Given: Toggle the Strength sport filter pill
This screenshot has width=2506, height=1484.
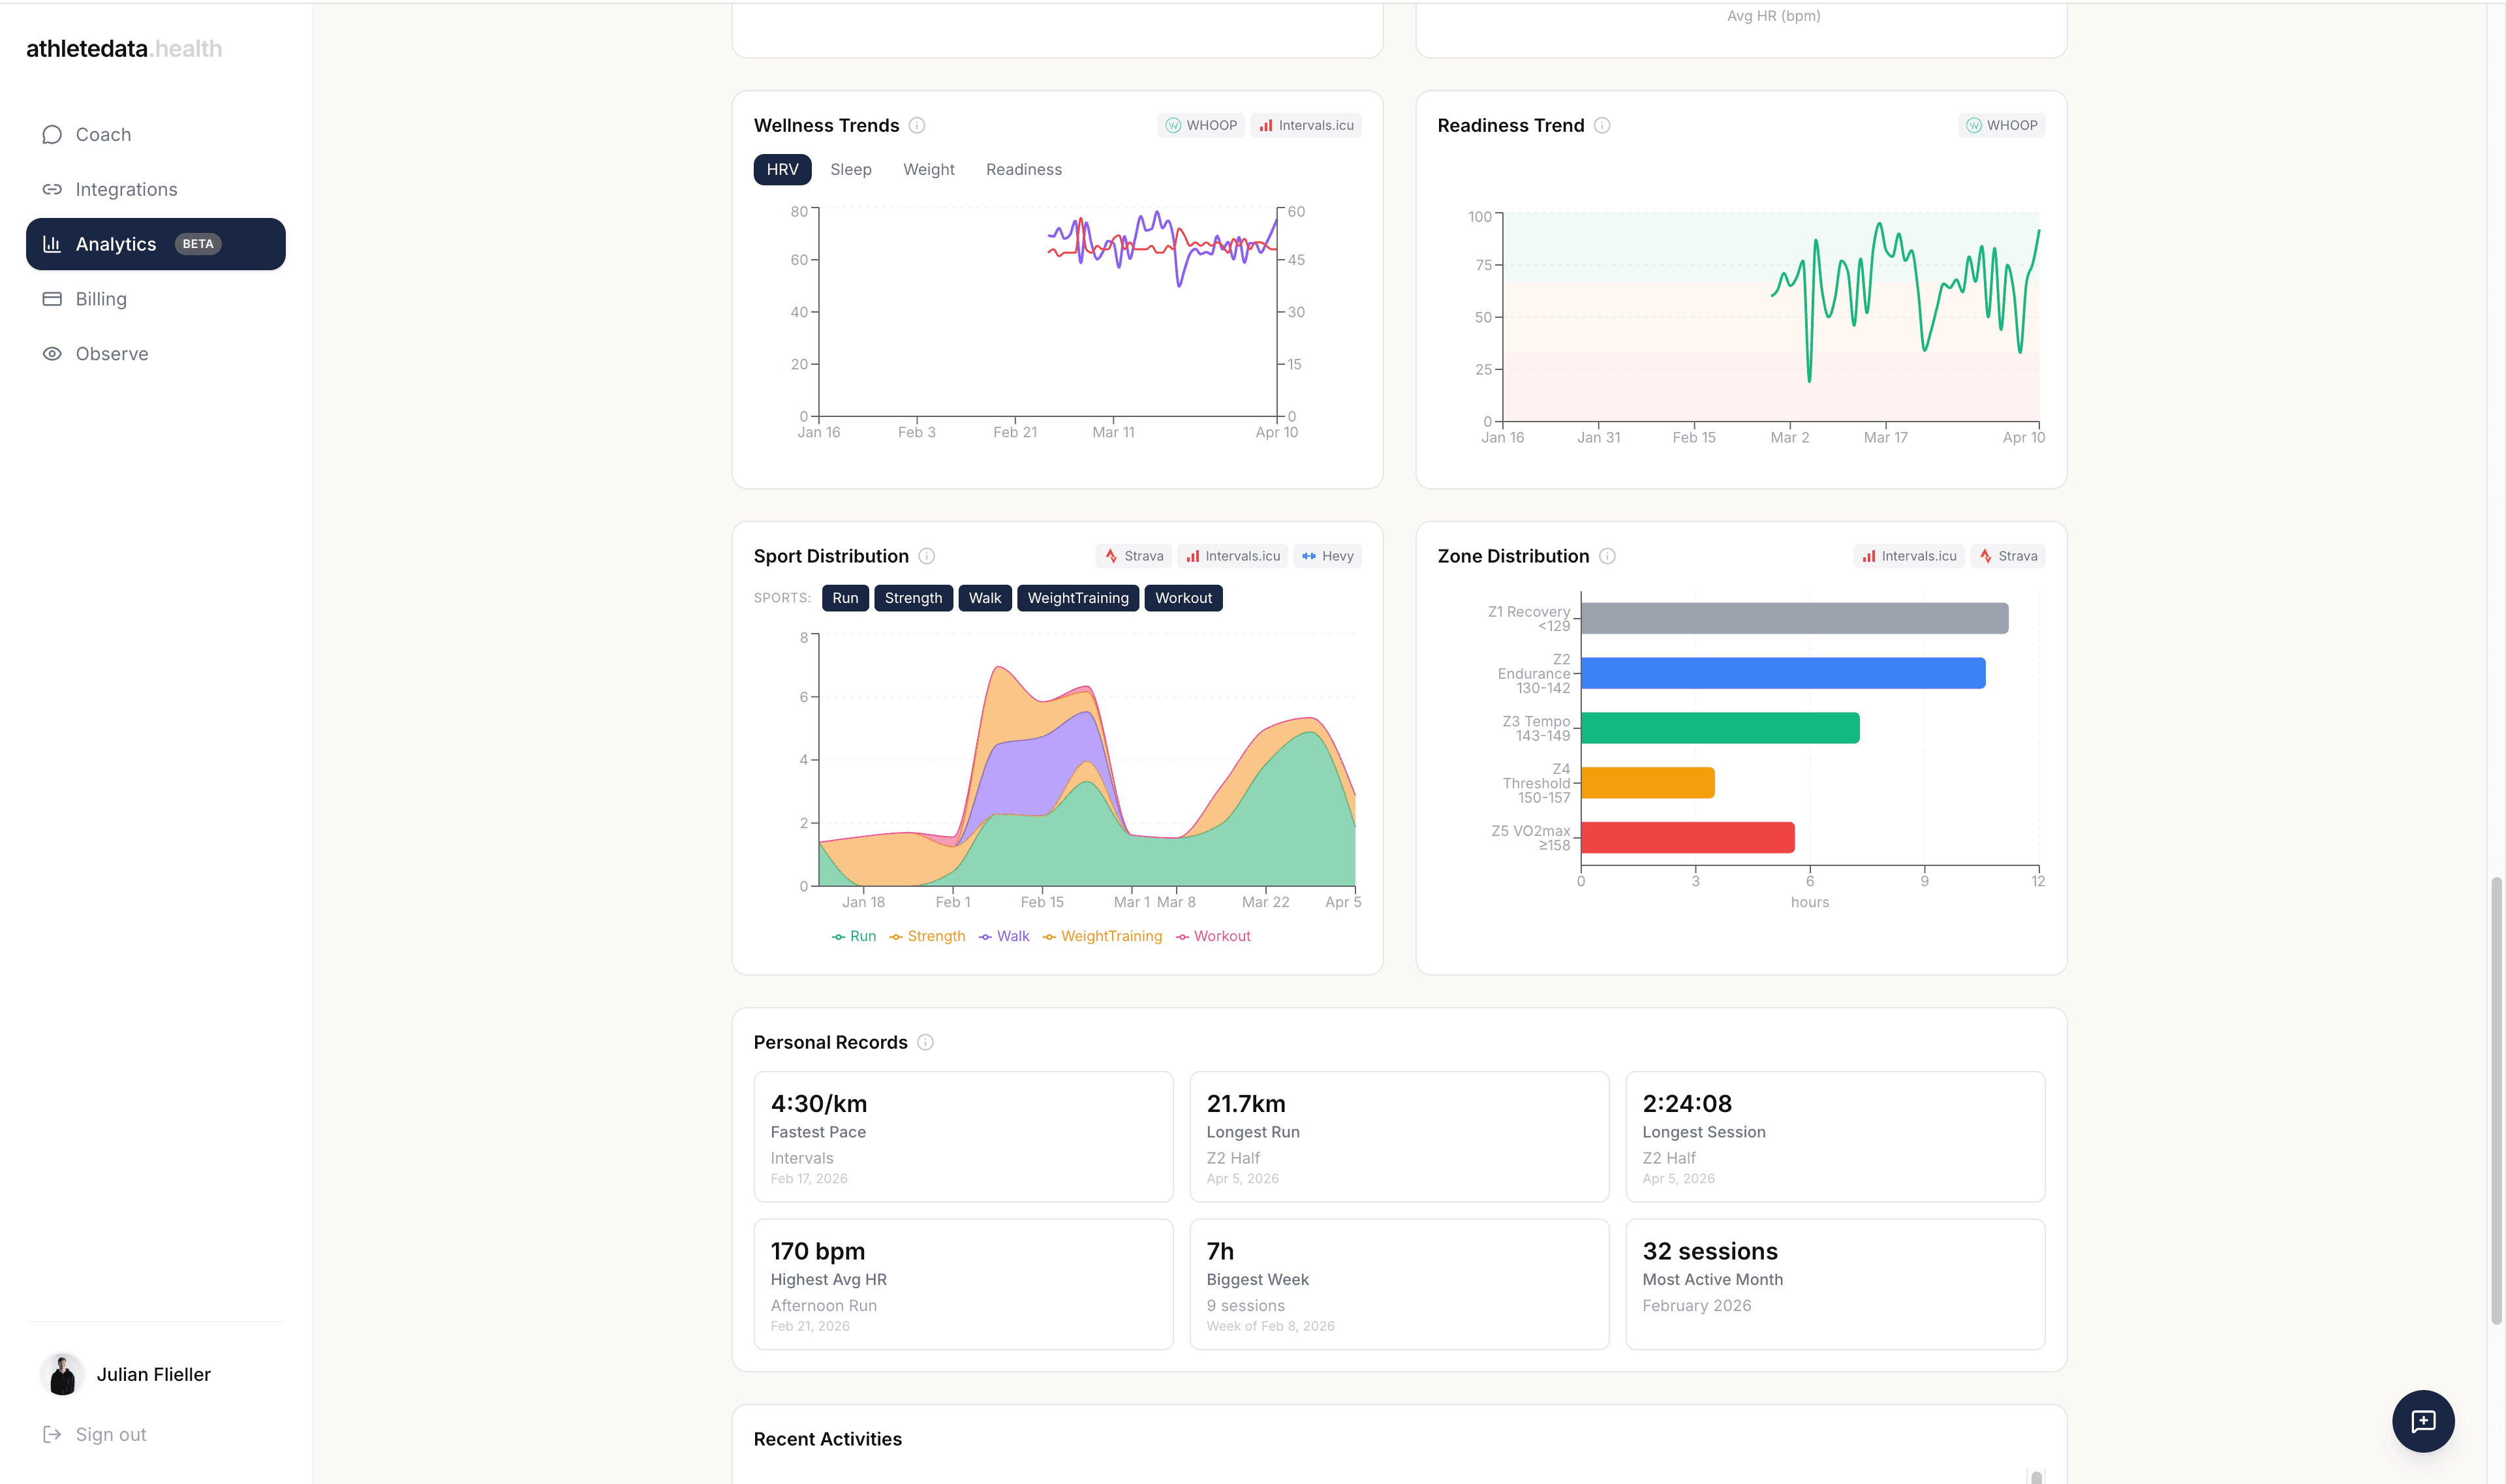Looking at the screenshot, I should [913, 597].
